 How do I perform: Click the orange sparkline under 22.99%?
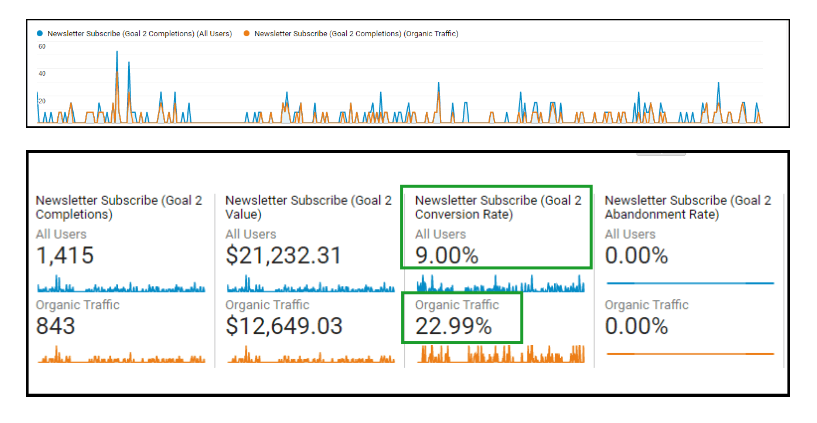pos(500,354)
